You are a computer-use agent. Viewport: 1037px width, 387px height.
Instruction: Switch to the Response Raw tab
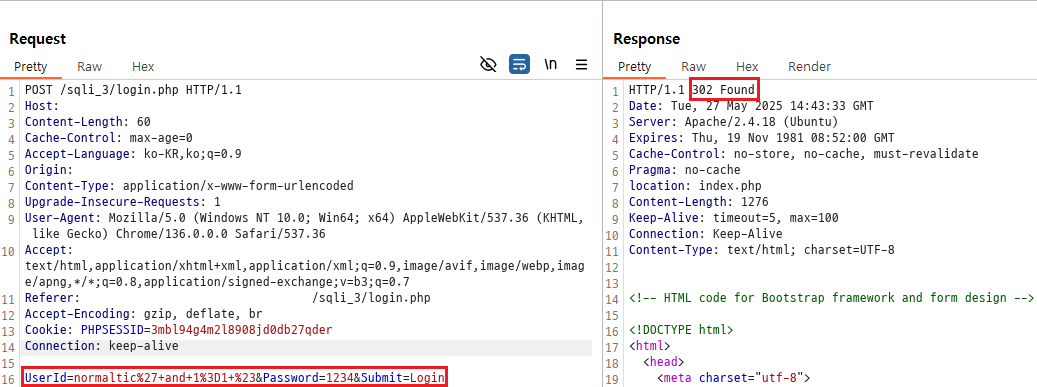click(693, 66)
